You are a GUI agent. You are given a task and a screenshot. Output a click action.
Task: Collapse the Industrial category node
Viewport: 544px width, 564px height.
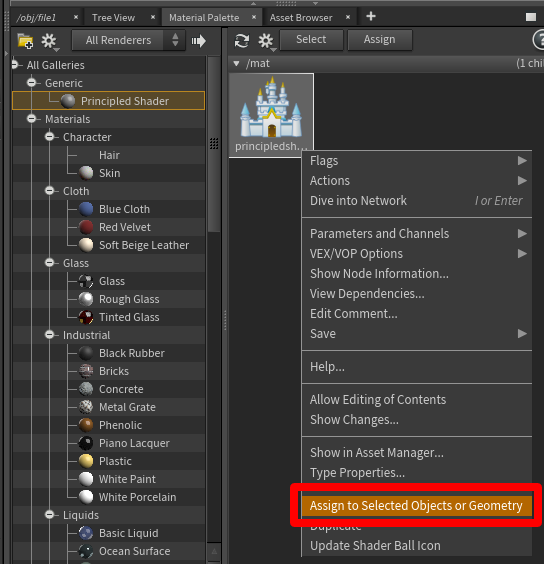tap(50, 335)
